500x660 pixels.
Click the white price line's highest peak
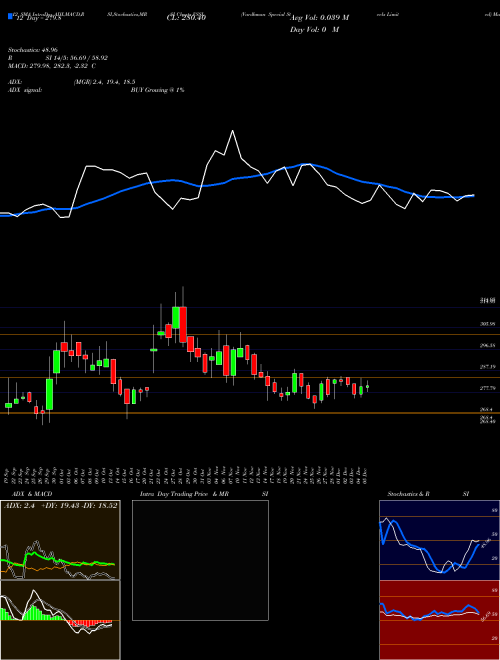click(x=232, y=131)
